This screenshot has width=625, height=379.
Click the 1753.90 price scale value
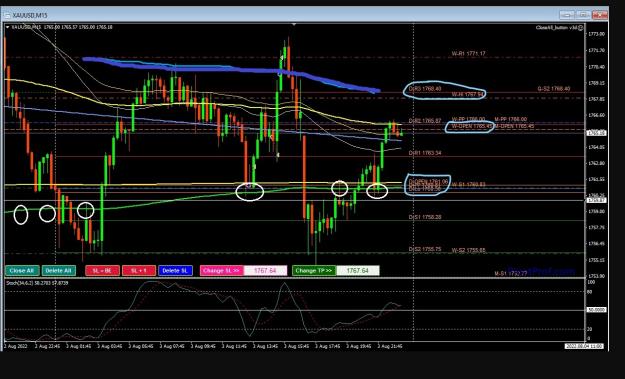(x=596, y=276)
